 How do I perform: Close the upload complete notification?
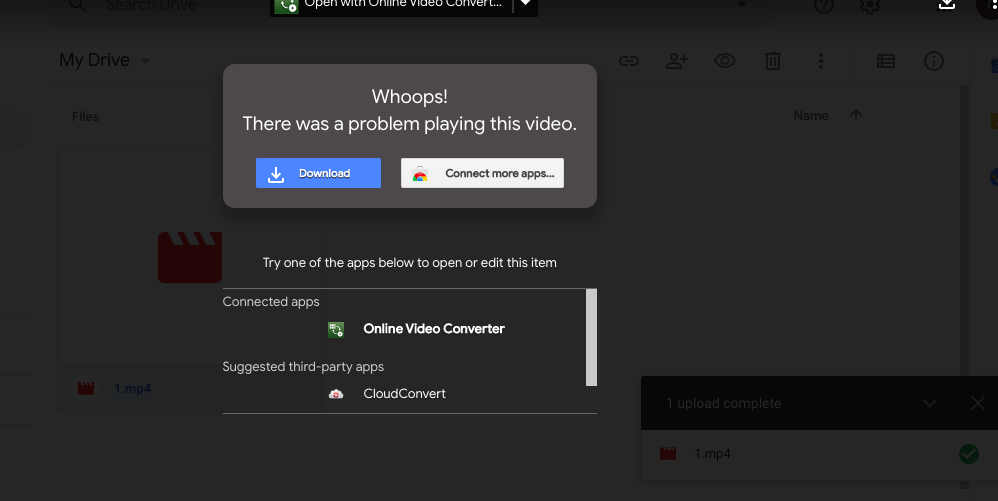pyautogui.click(x=978, y=403)
